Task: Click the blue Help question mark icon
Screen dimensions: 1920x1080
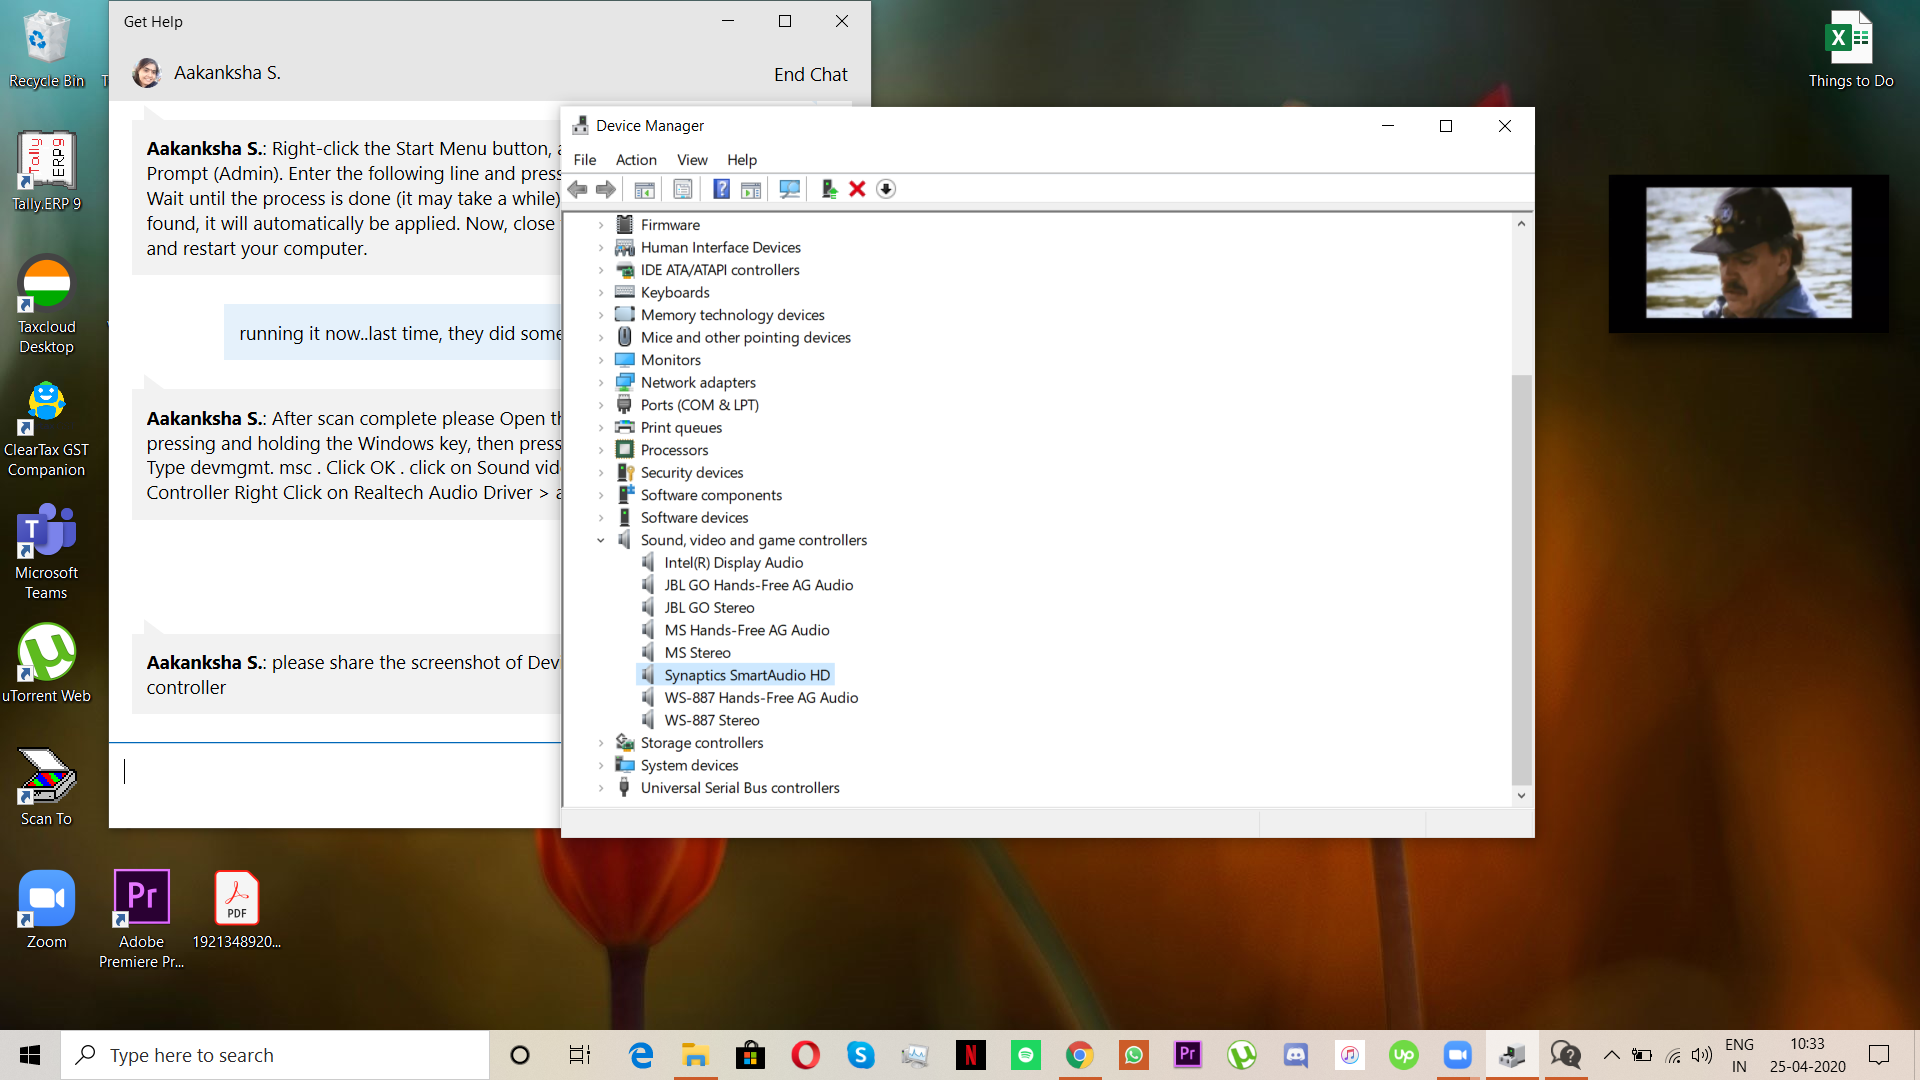Action: [721, 189]
